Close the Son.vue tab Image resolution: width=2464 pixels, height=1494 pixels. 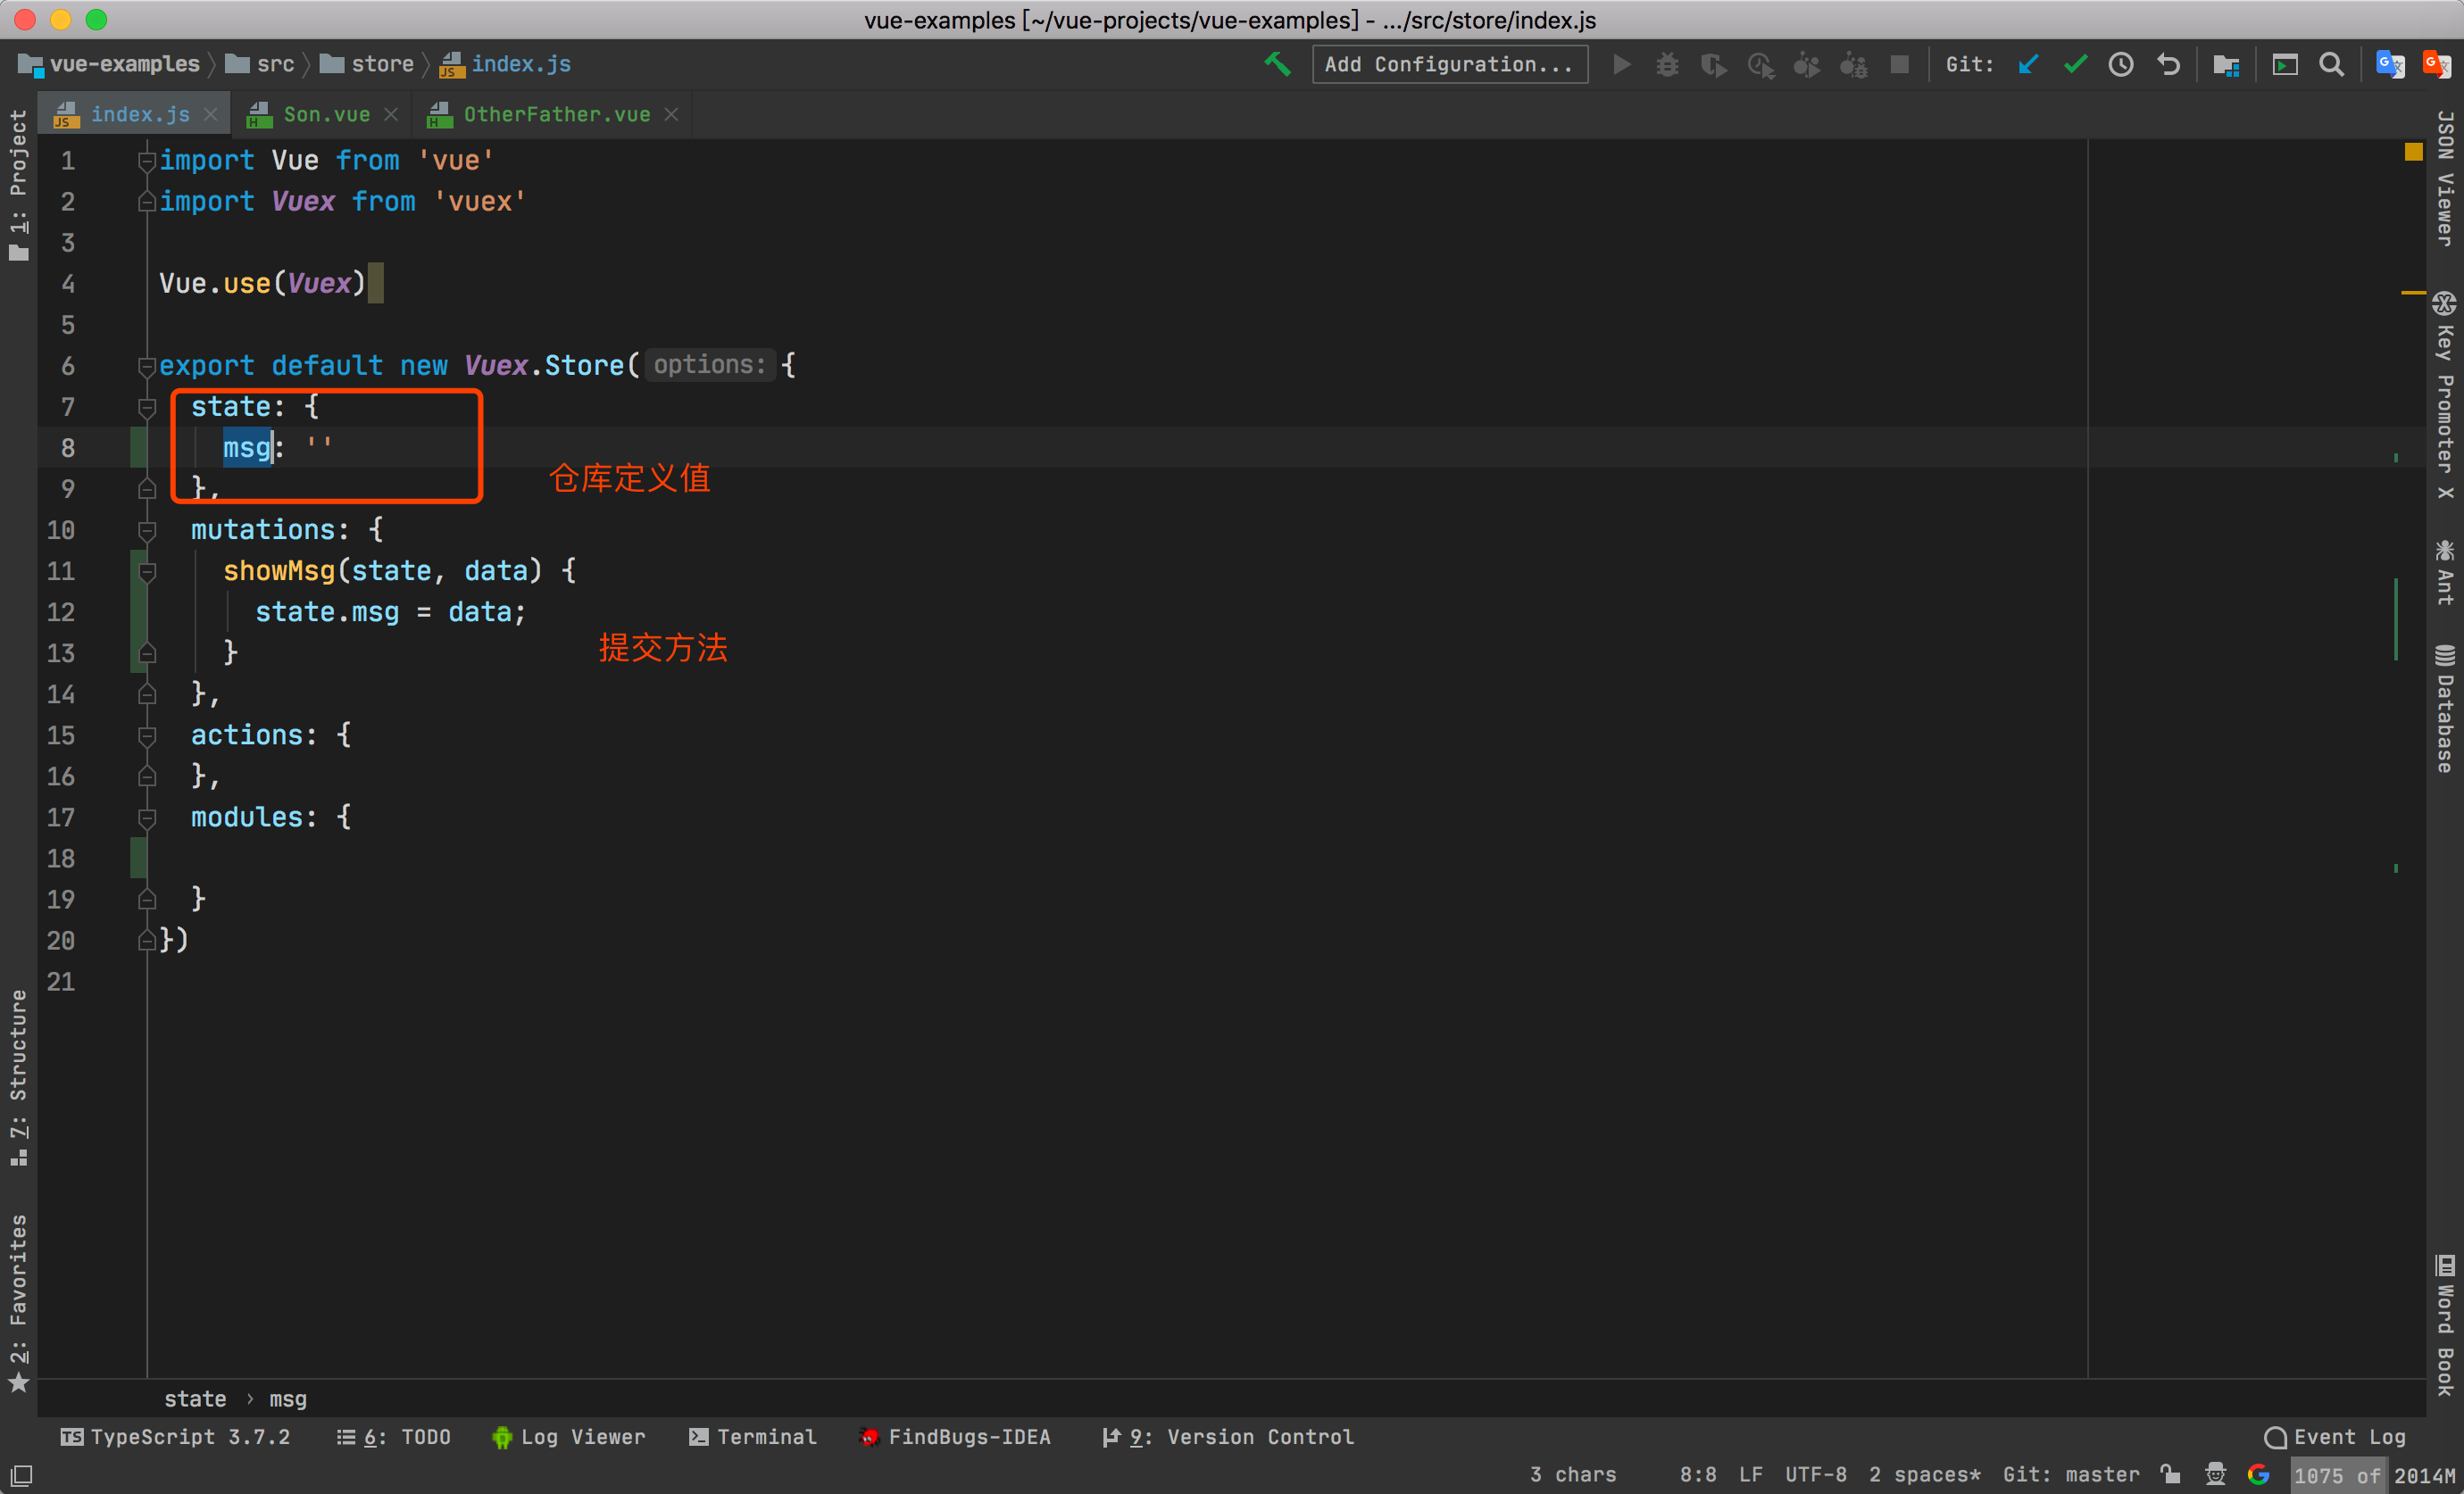(391, 115)
